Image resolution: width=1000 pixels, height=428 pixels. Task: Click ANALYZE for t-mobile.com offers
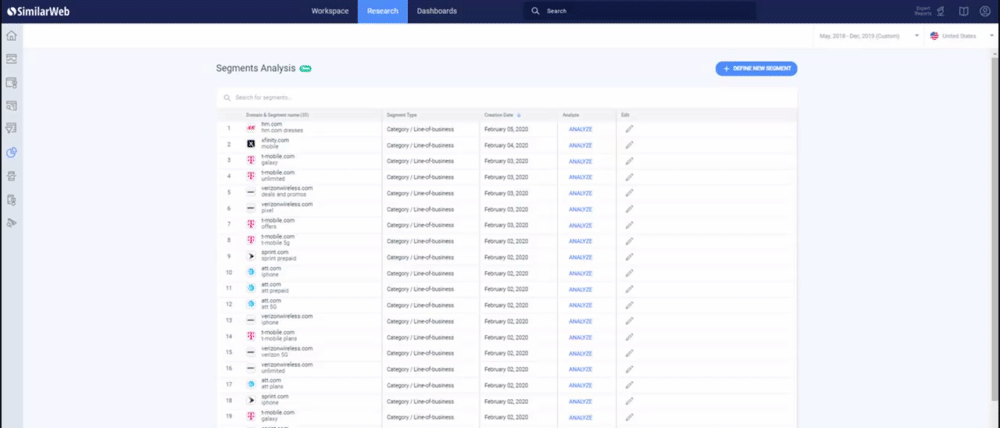(580, 225)
